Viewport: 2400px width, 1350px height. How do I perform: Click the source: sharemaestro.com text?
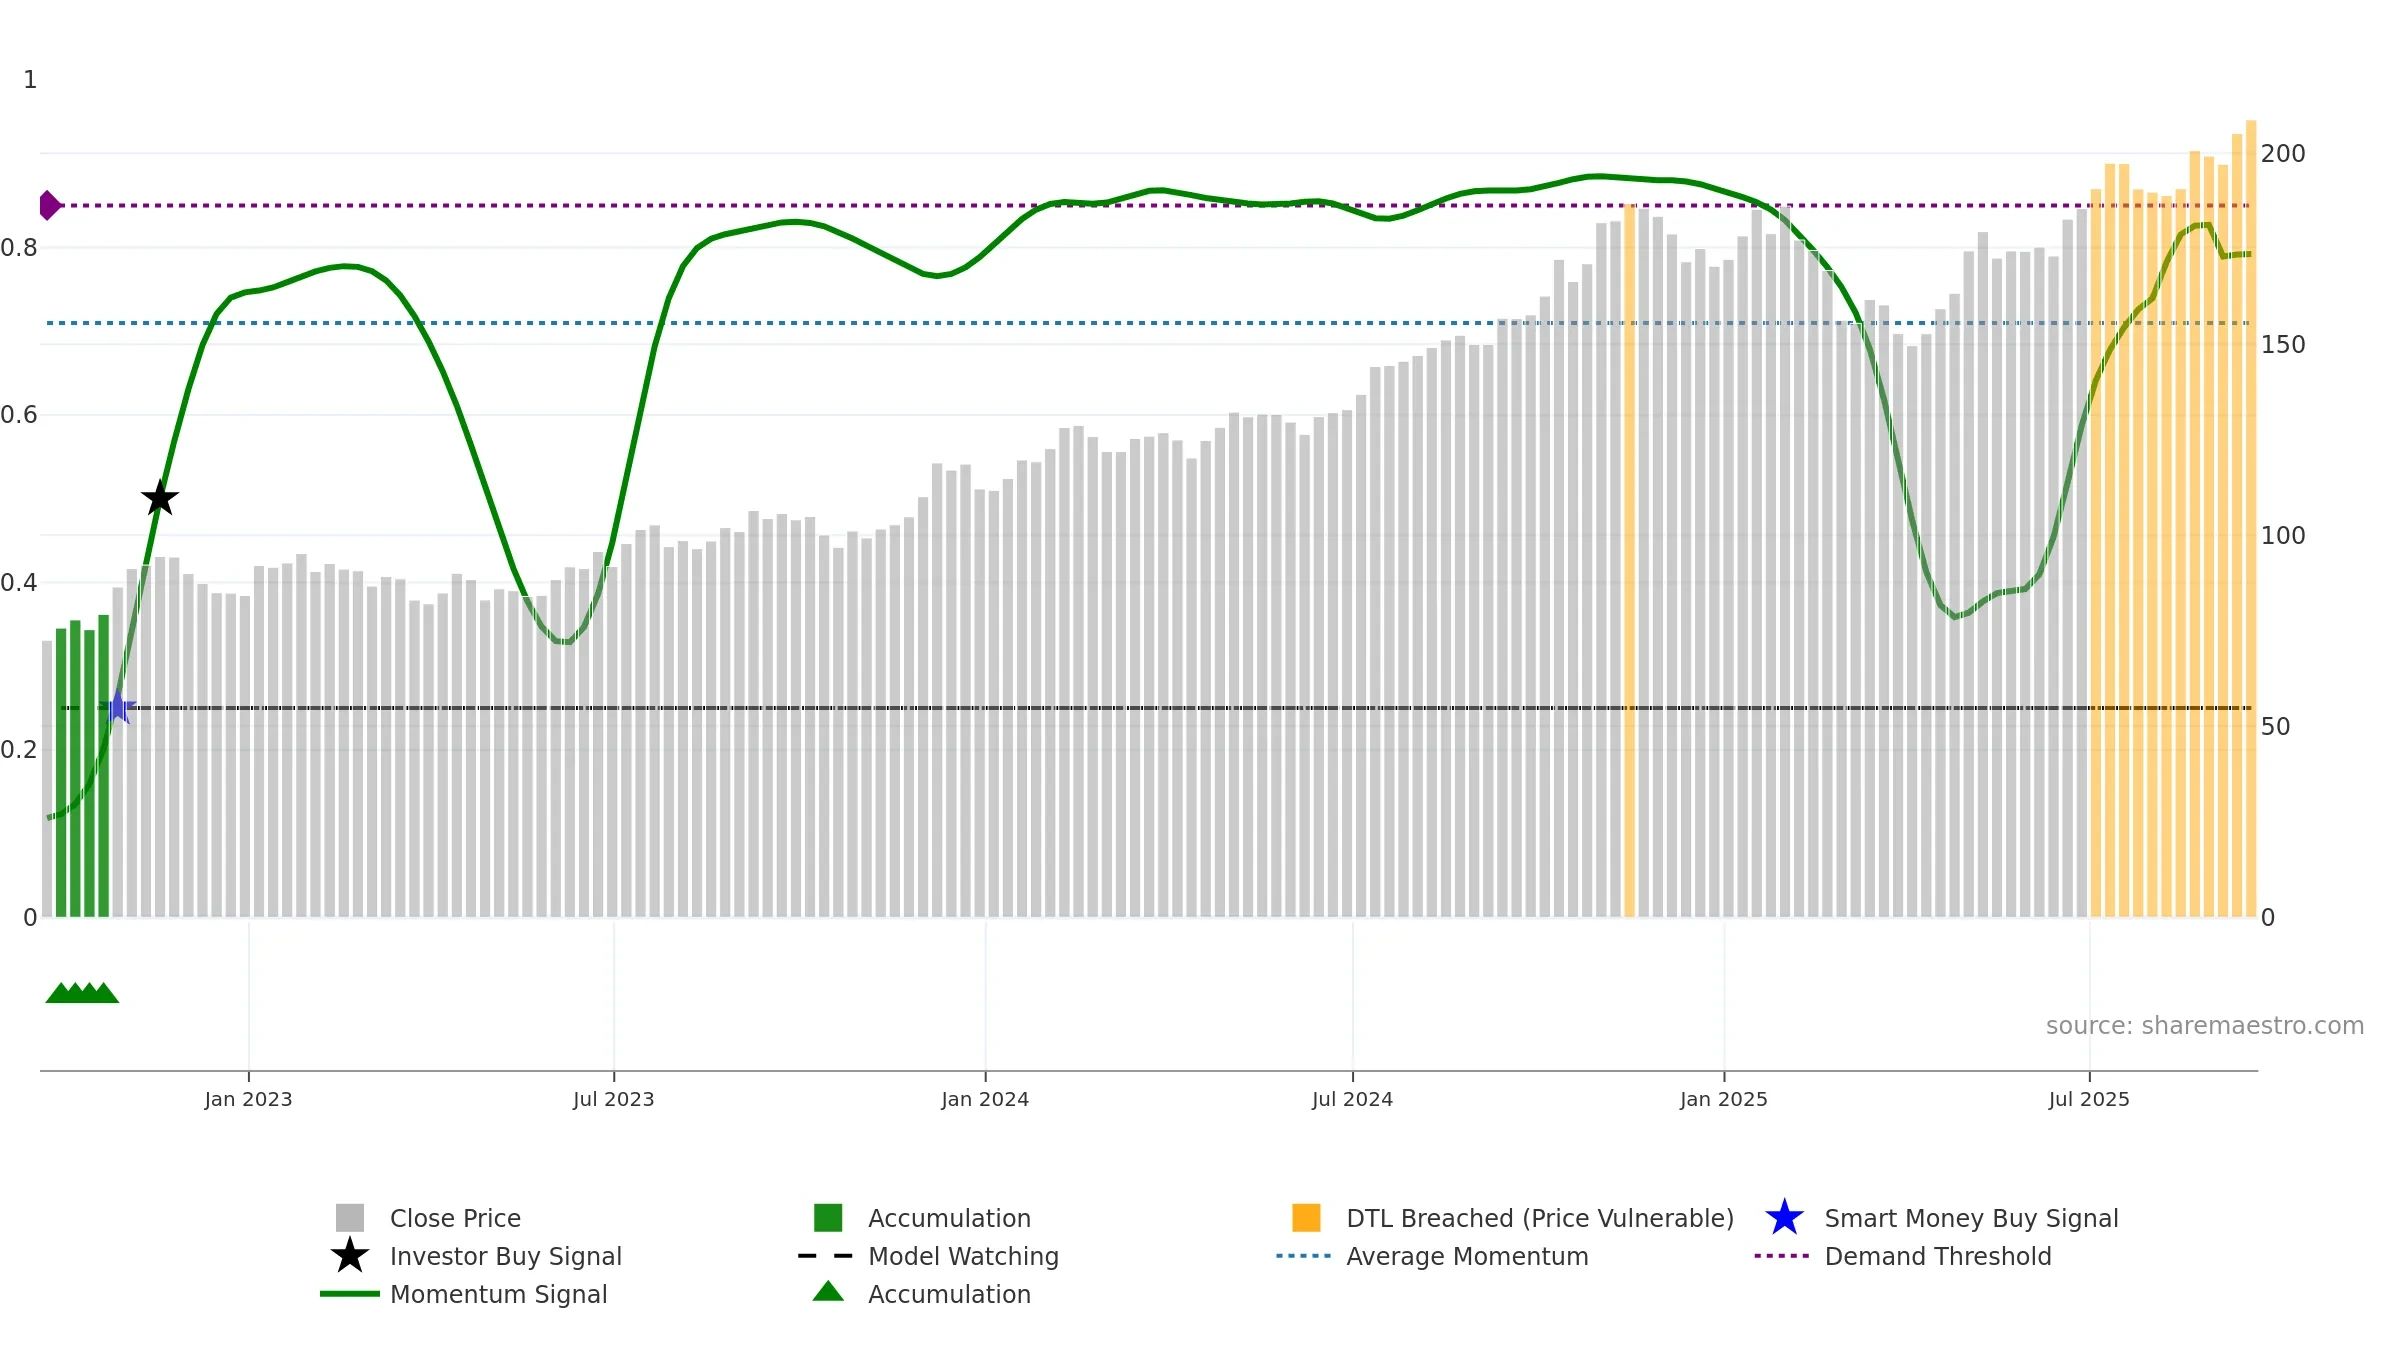(x=2205, y=1025)
